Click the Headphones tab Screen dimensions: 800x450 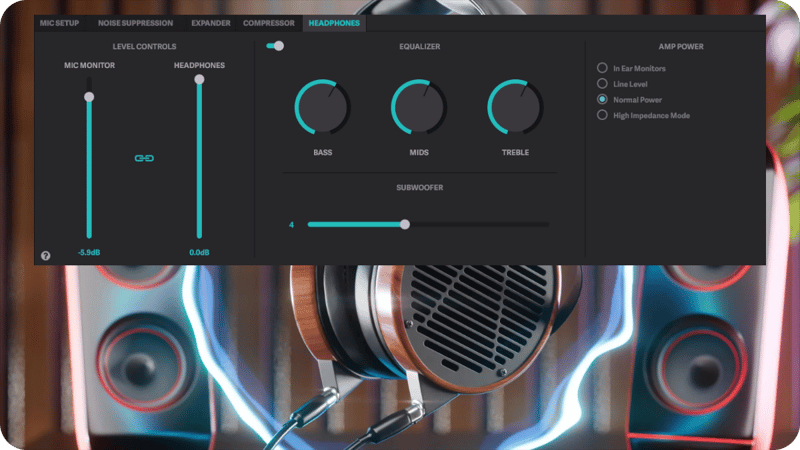[x=334, y=22]
